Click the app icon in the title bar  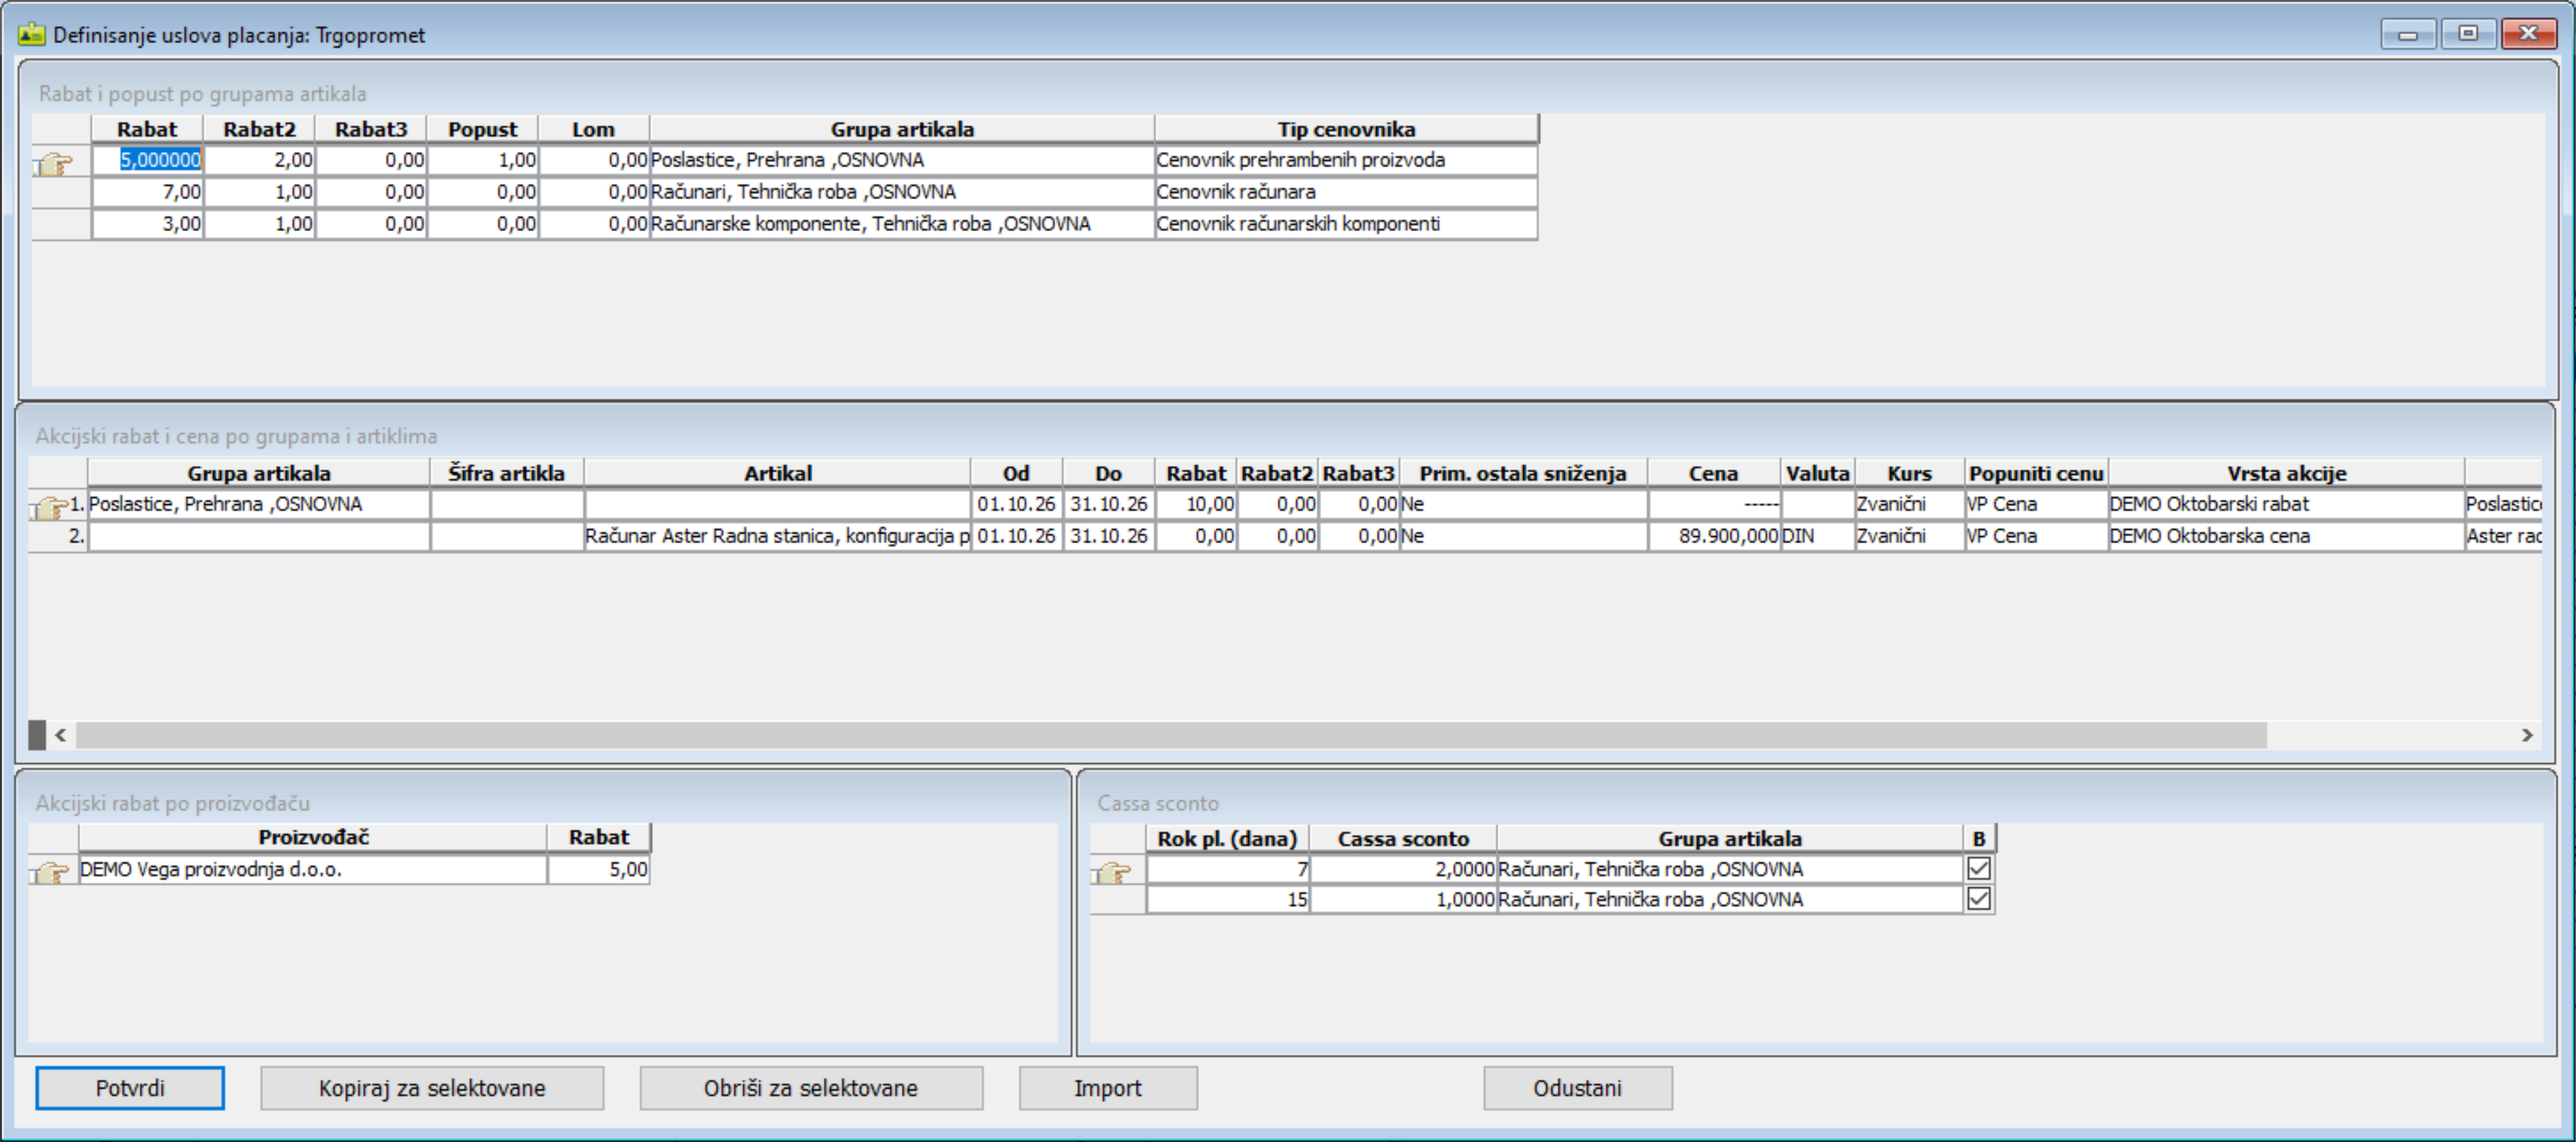pos(31,34)
